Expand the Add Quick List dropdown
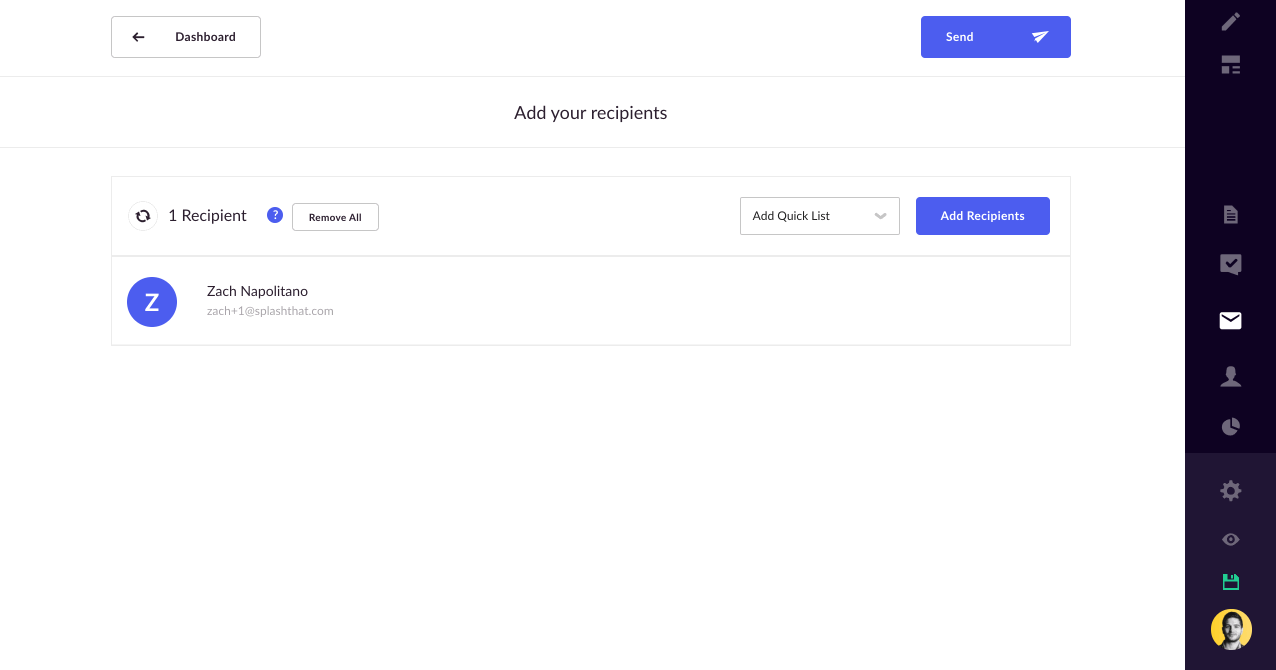 point(820,216)
